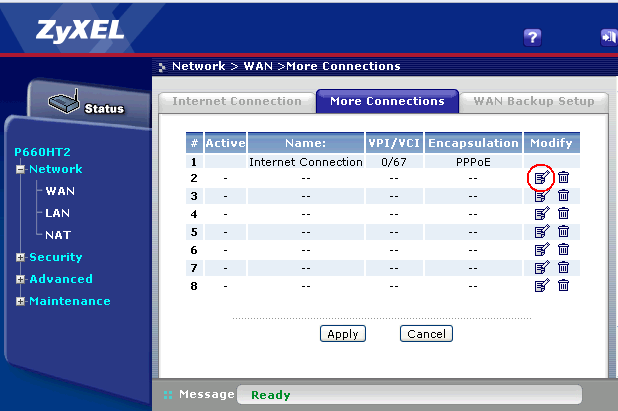618x411 pixels.
Task: Delete connection entry number 5
Action: [563, 232]
